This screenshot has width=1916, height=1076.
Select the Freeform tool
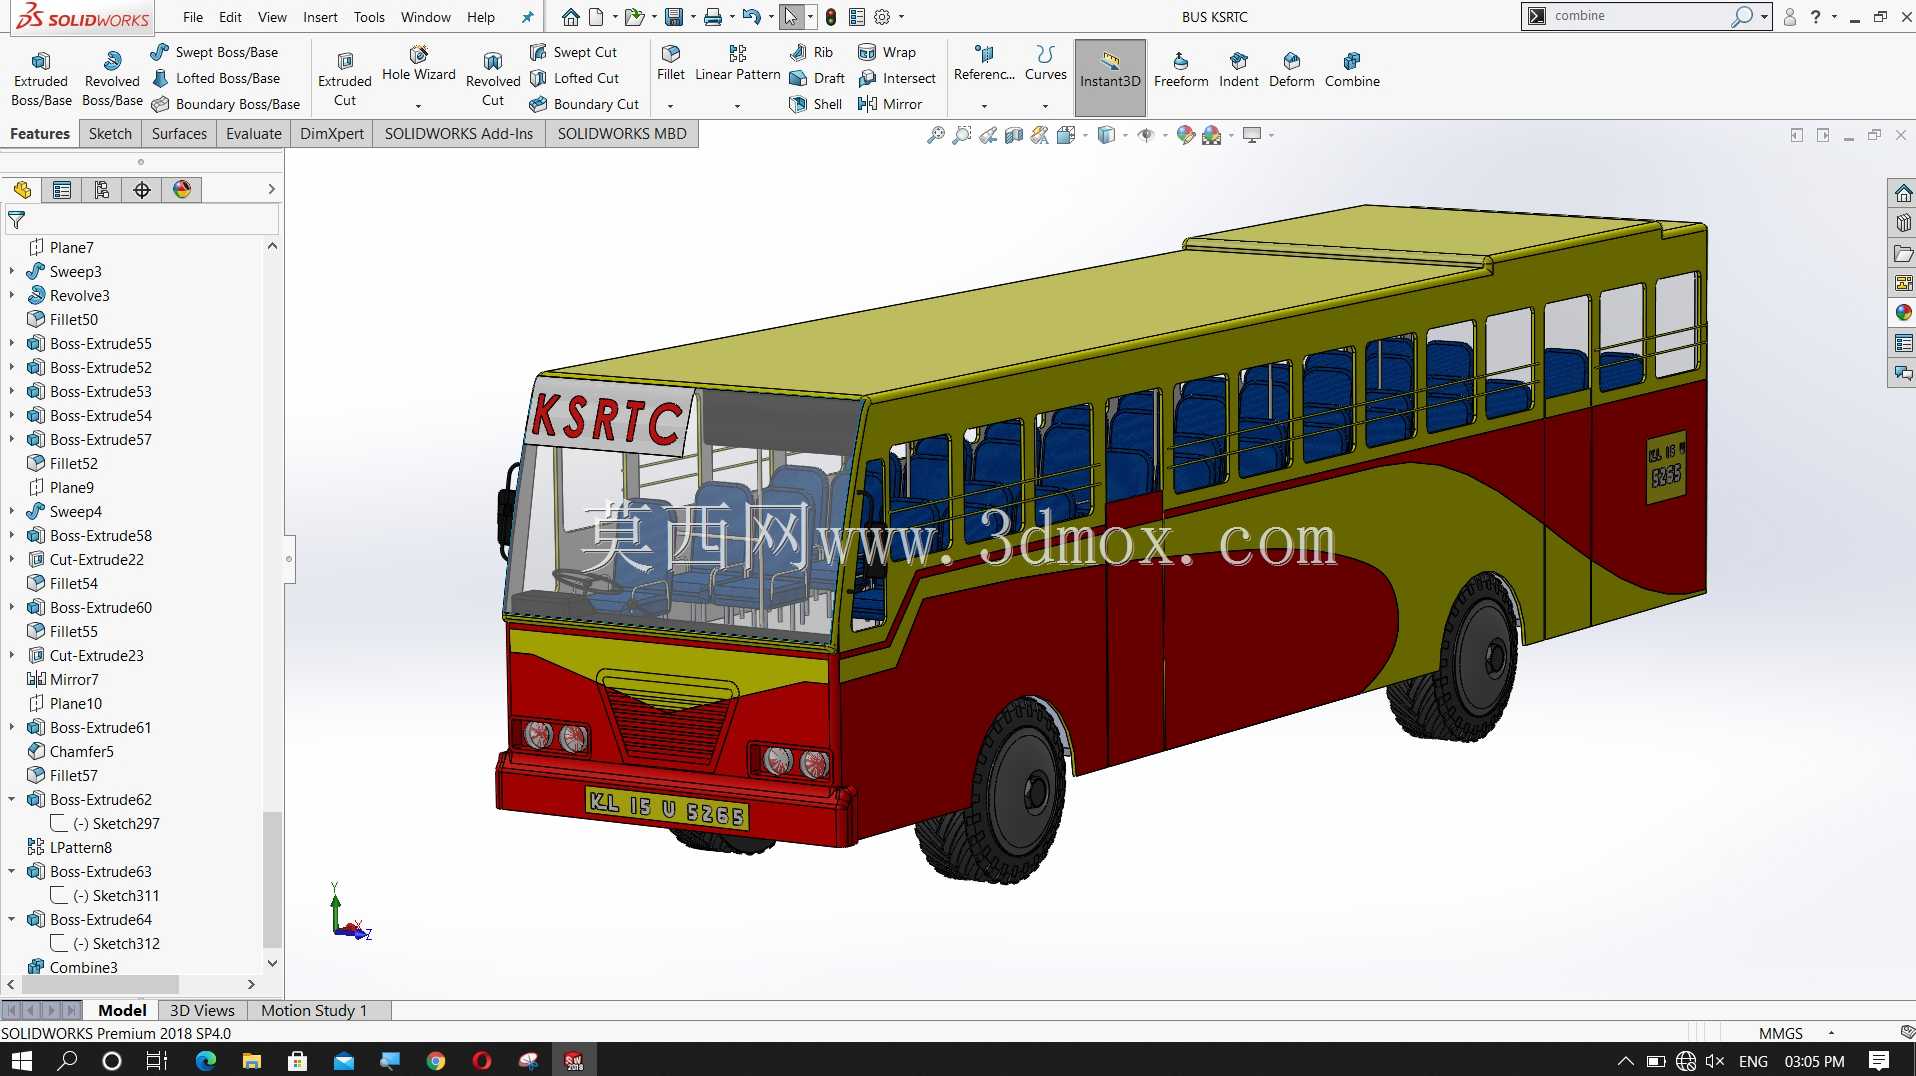tap(1181, 70)
